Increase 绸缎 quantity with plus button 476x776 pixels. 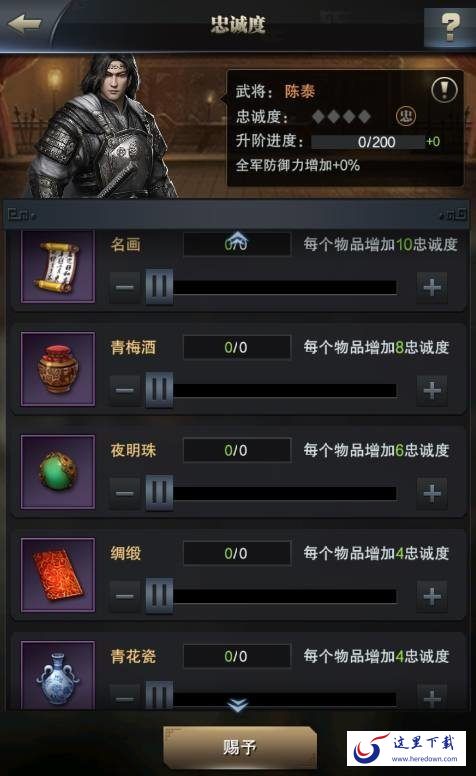pos(432,596)
